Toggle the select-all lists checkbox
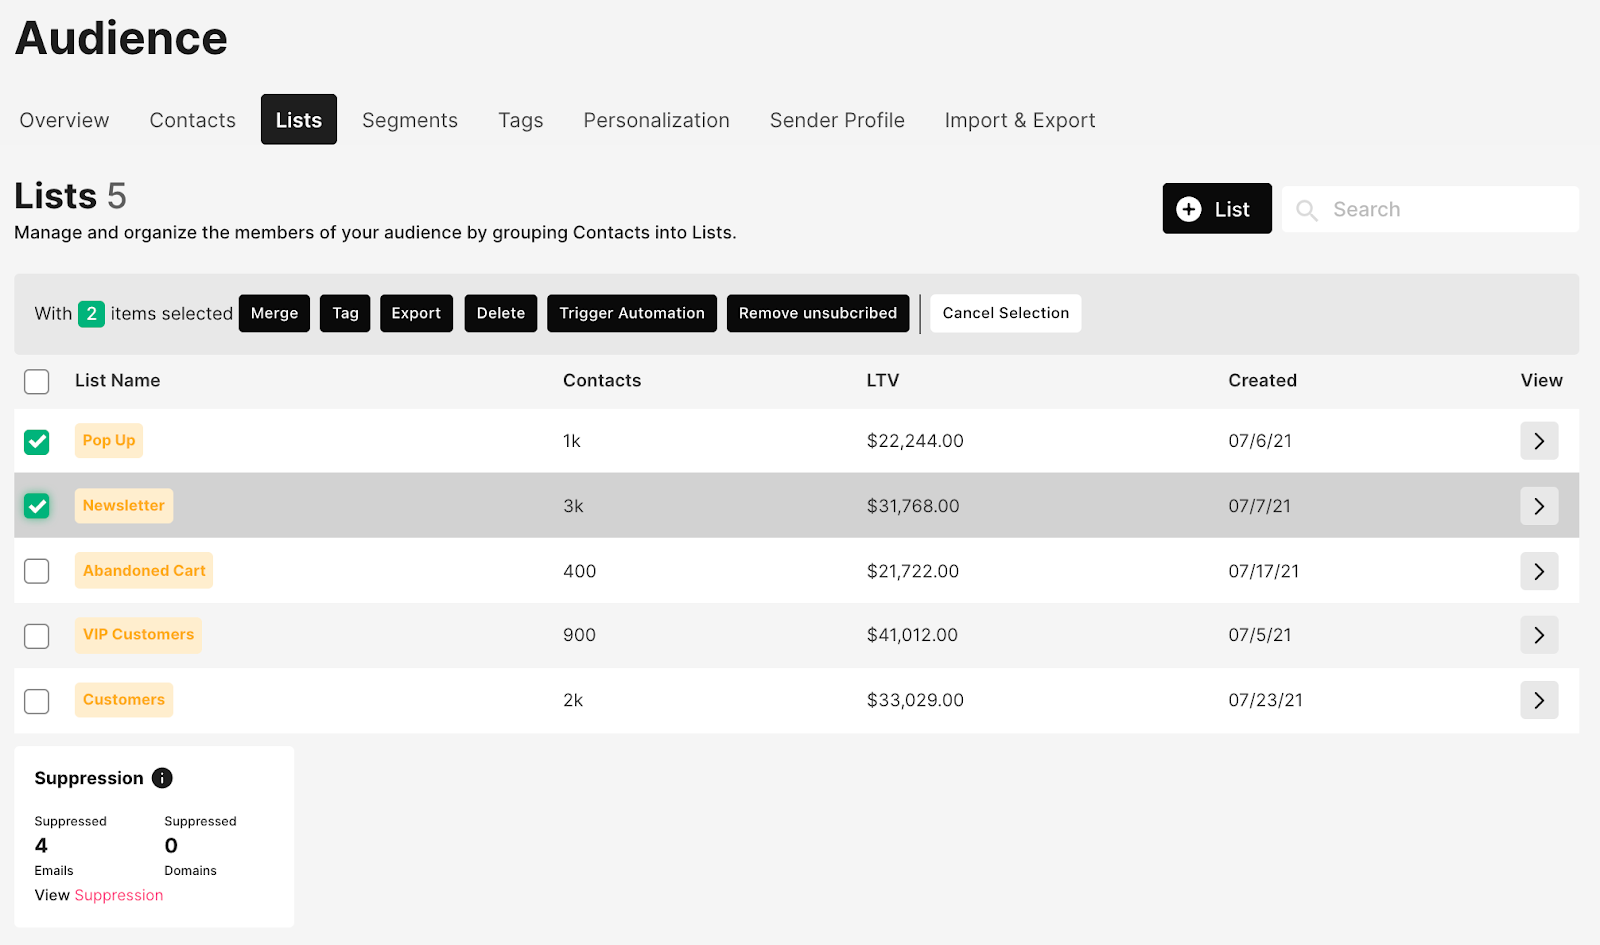This screenshot has width=1600, height=945. pyautogui.click(x=37, y=381)
